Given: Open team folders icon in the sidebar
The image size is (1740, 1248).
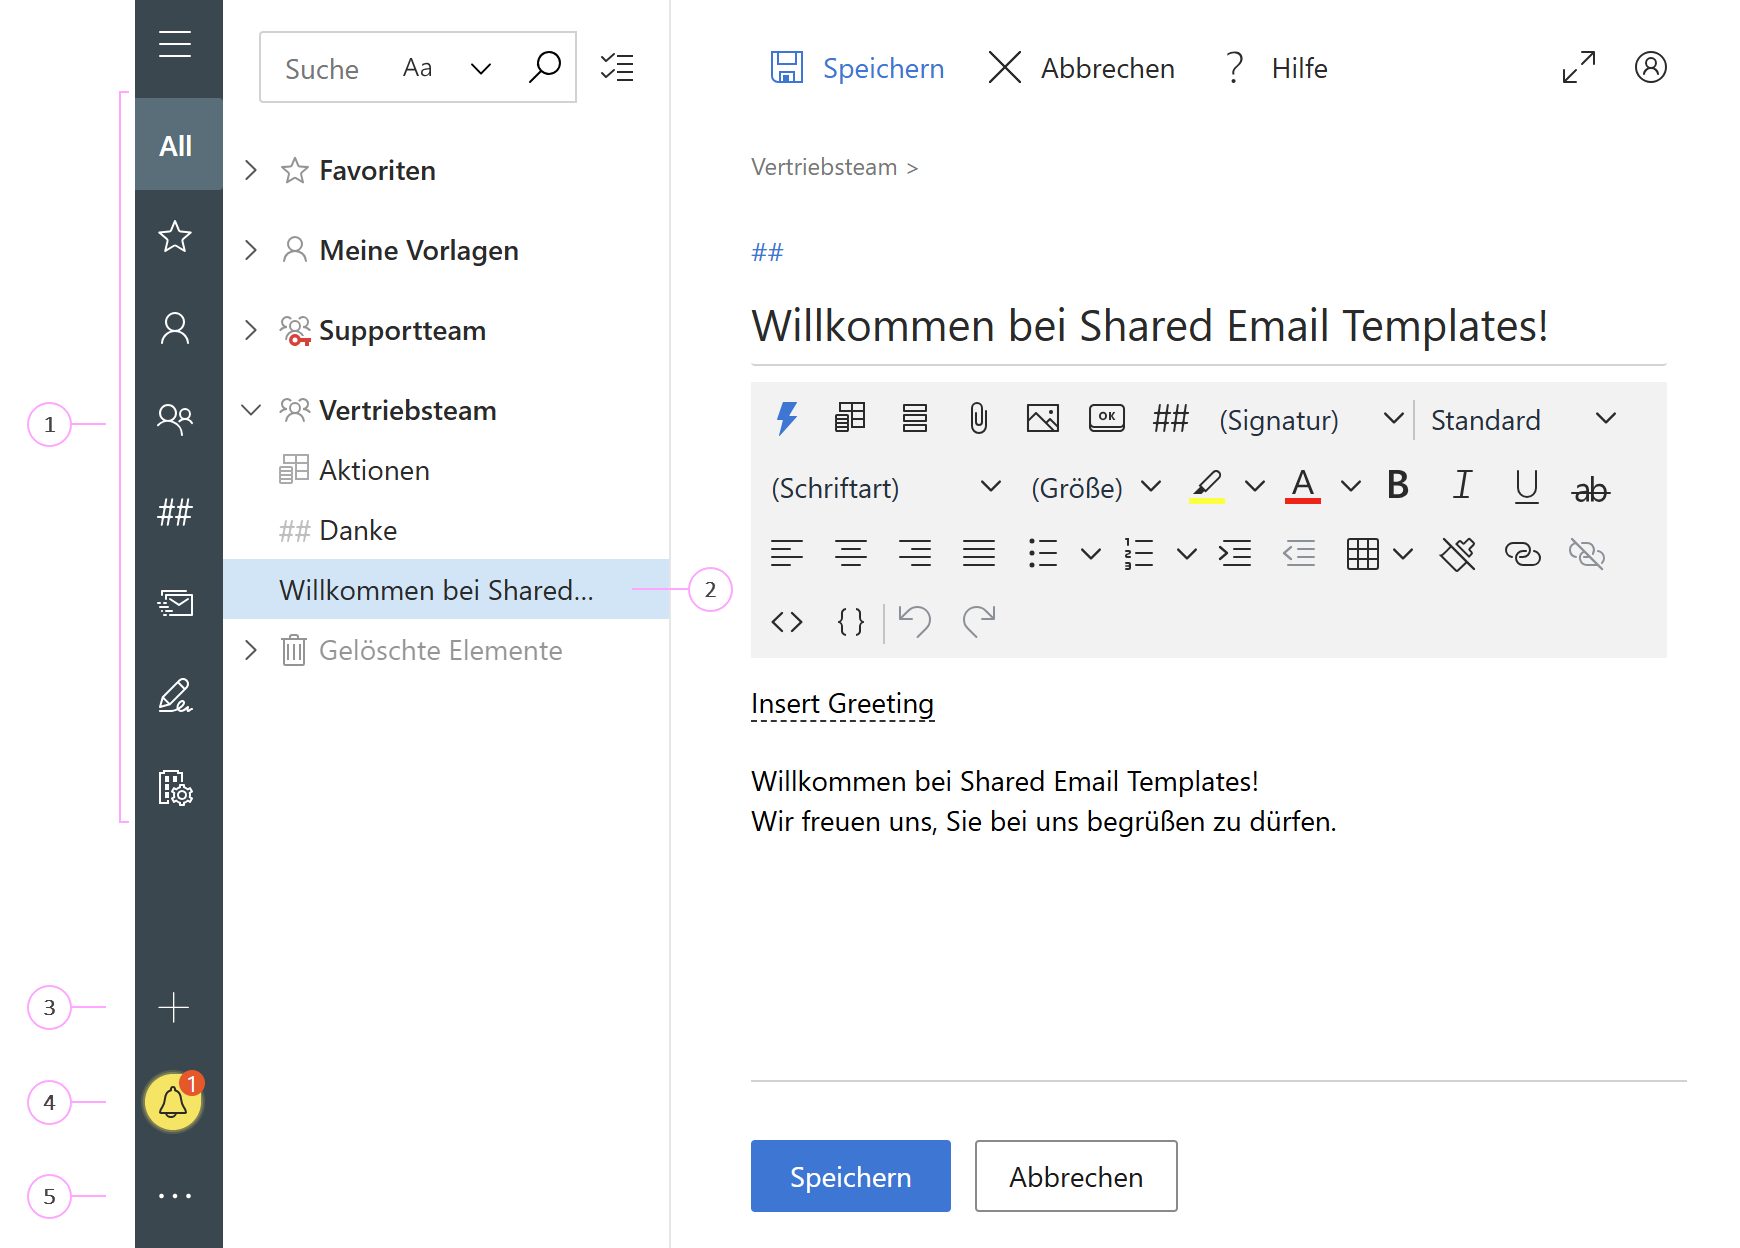Looking at the screenshot, I should [x=175, y=418].
